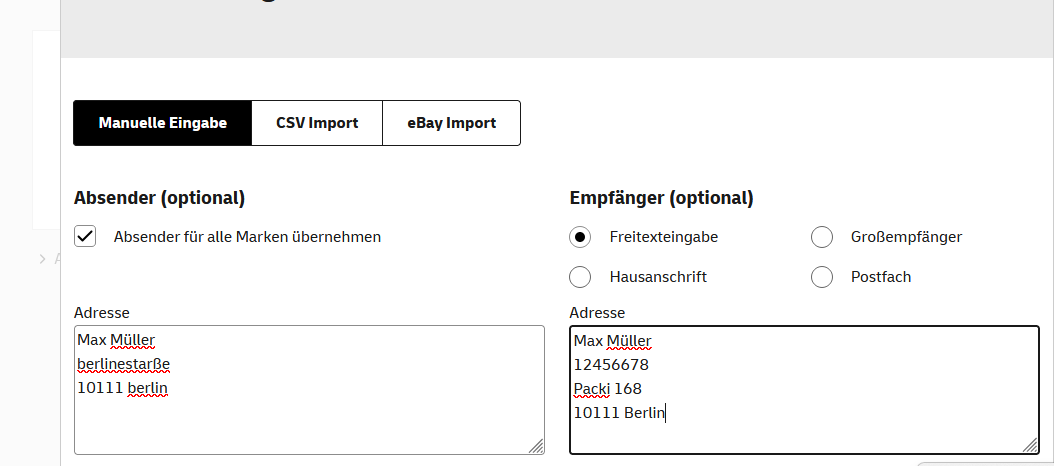Click inside the Empfänger Adresse text area
The width and height of the screenshot is (1054, 466).
pyautogui.click(x=805, y=390)
